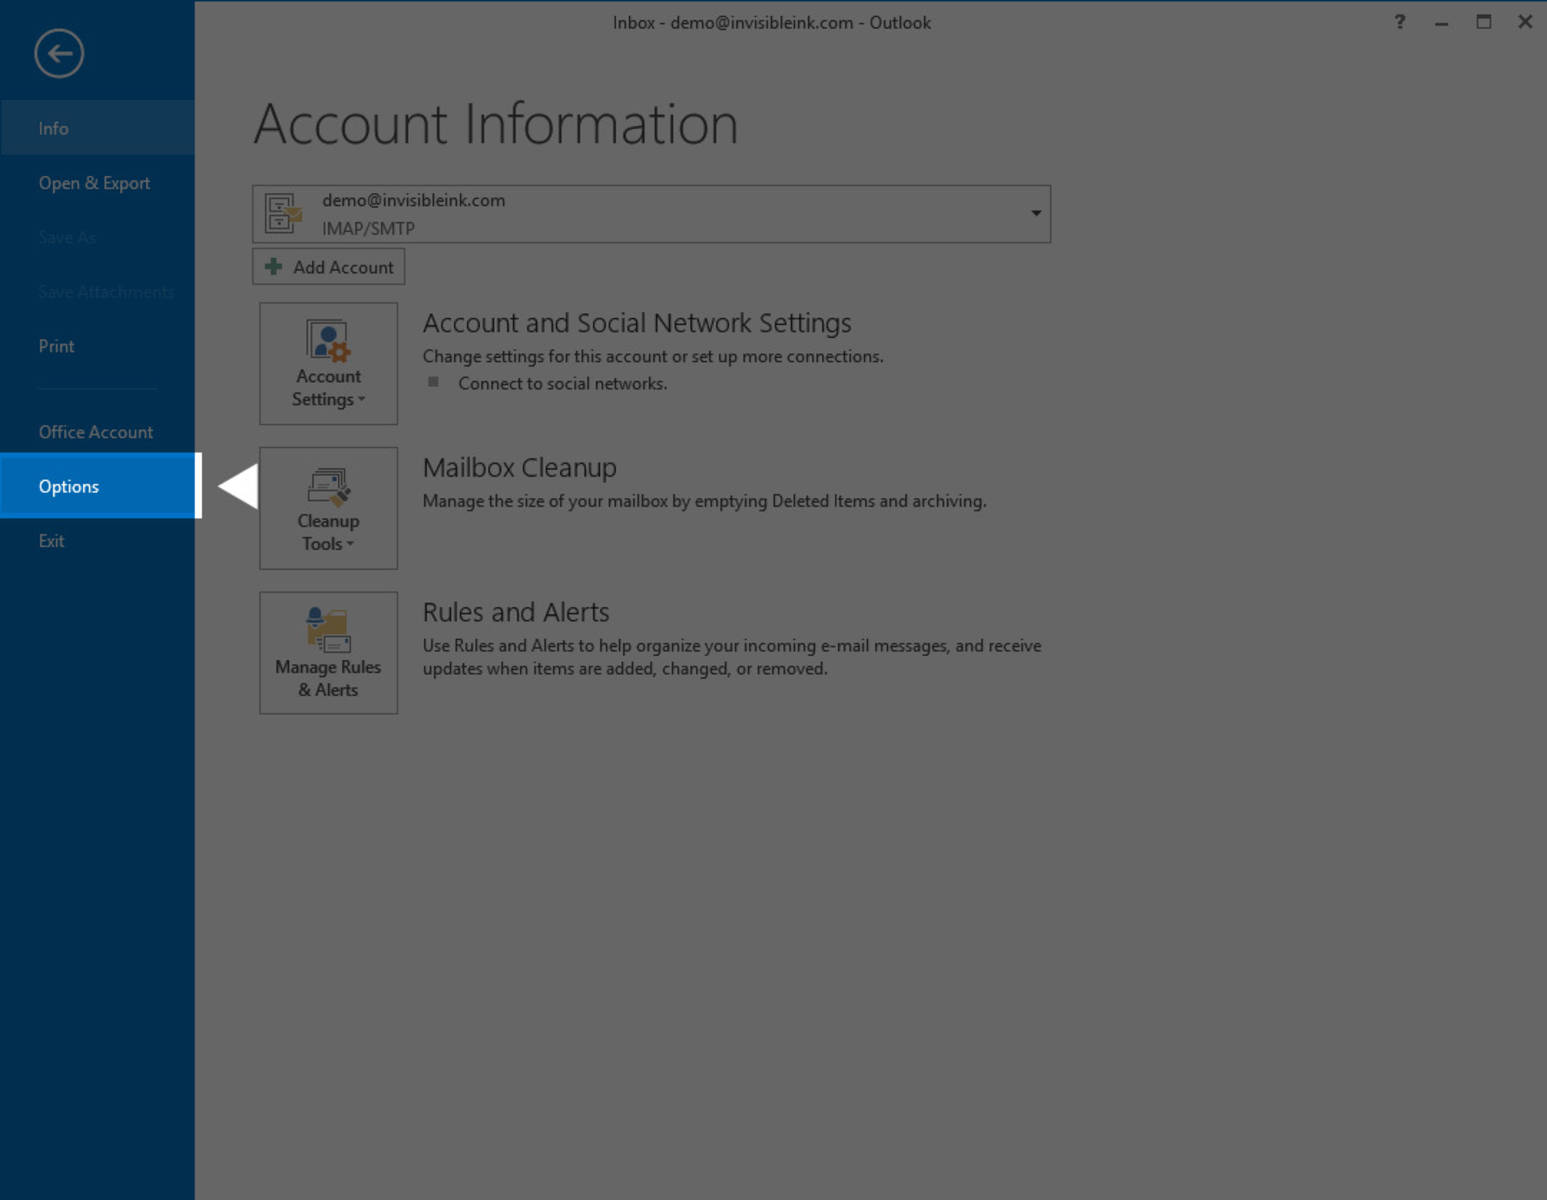This screenshot has height=1200, width=1547.
Task: Click the Account Information title
Action: pyautogui.click(x=496, y=124)
